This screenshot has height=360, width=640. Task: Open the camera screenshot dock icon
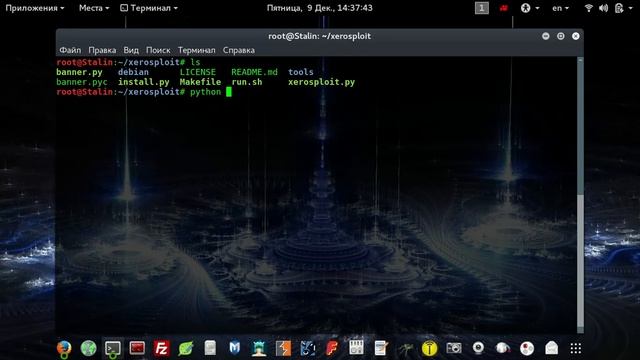tap(453, 348)
